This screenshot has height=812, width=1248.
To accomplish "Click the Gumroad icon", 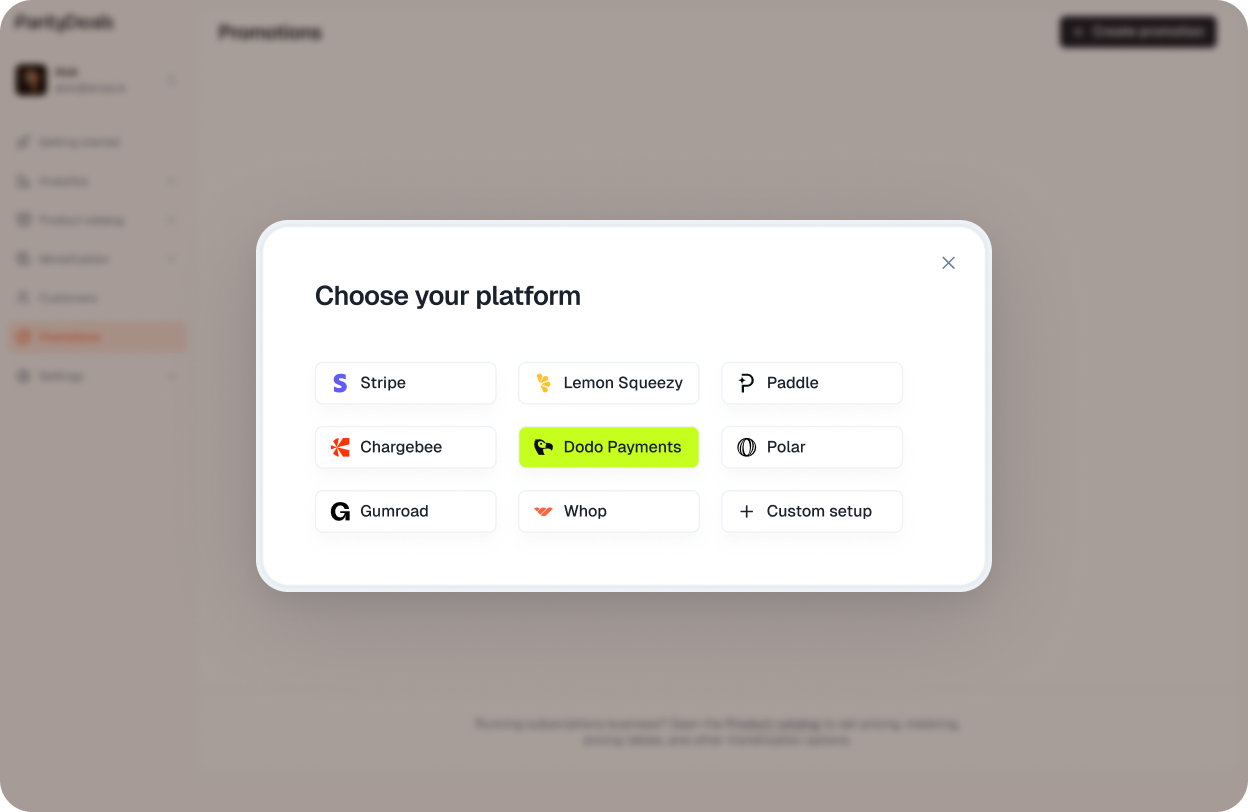I will tap(340, 511).
